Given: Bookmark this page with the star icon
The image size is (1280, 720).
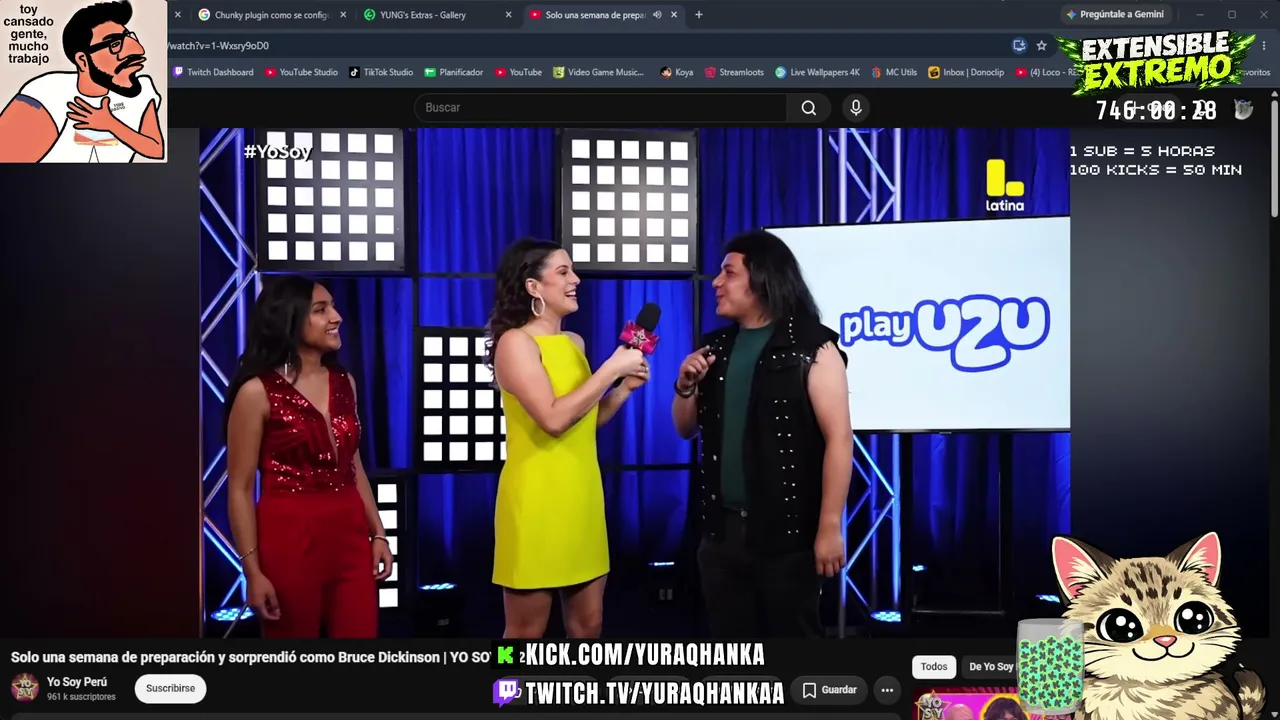Looking at the screenshot, I should (x=1041, y=45).
